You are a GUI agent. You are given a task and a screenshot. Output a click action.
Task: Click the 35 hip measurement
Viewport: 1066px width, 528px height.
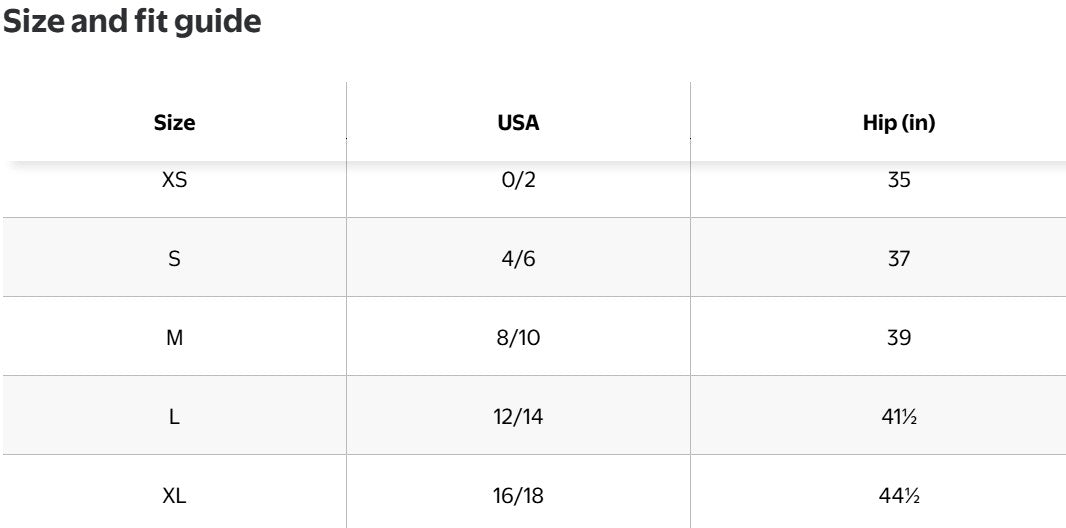(898, 181)
